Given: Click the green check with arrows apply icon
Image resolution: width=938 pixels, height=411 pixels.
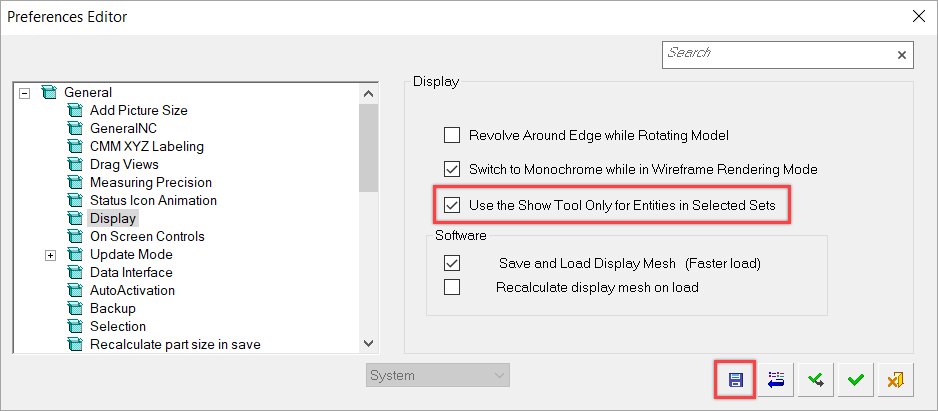Looking at the screenshot, I should [816, 379].
